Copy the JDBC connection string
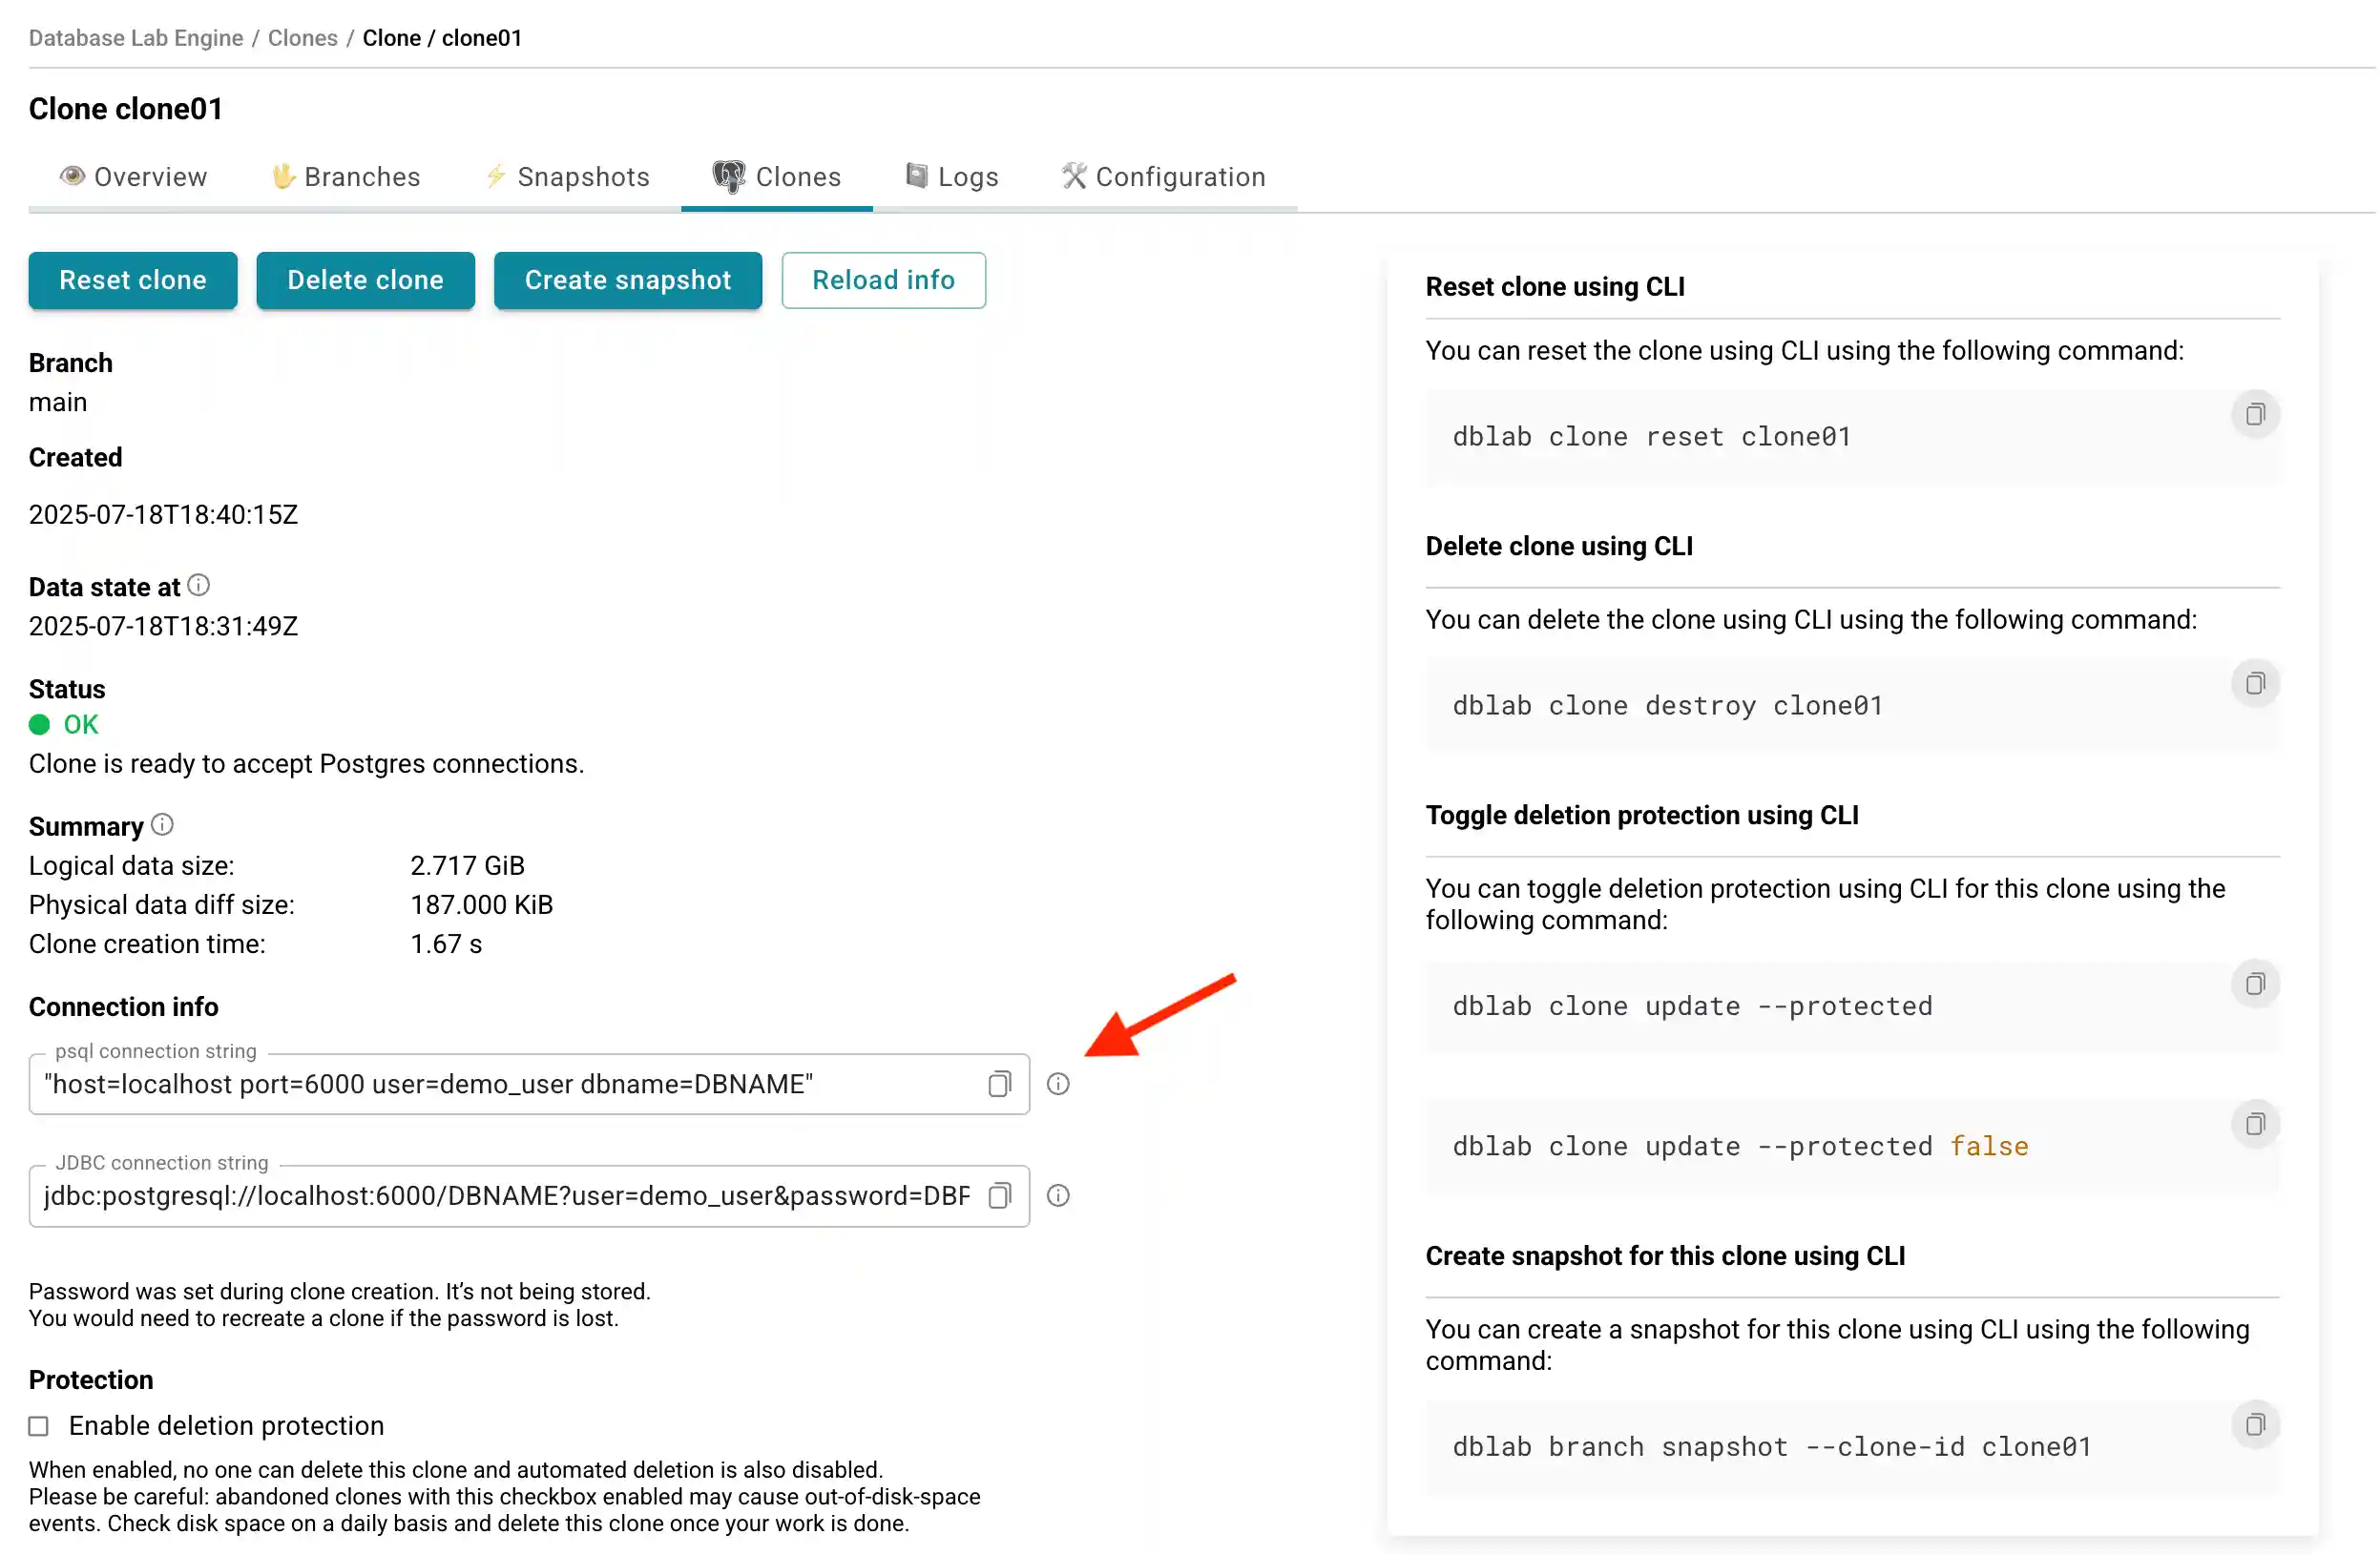2380x1555 pixels. click(x=999, y=1196)
